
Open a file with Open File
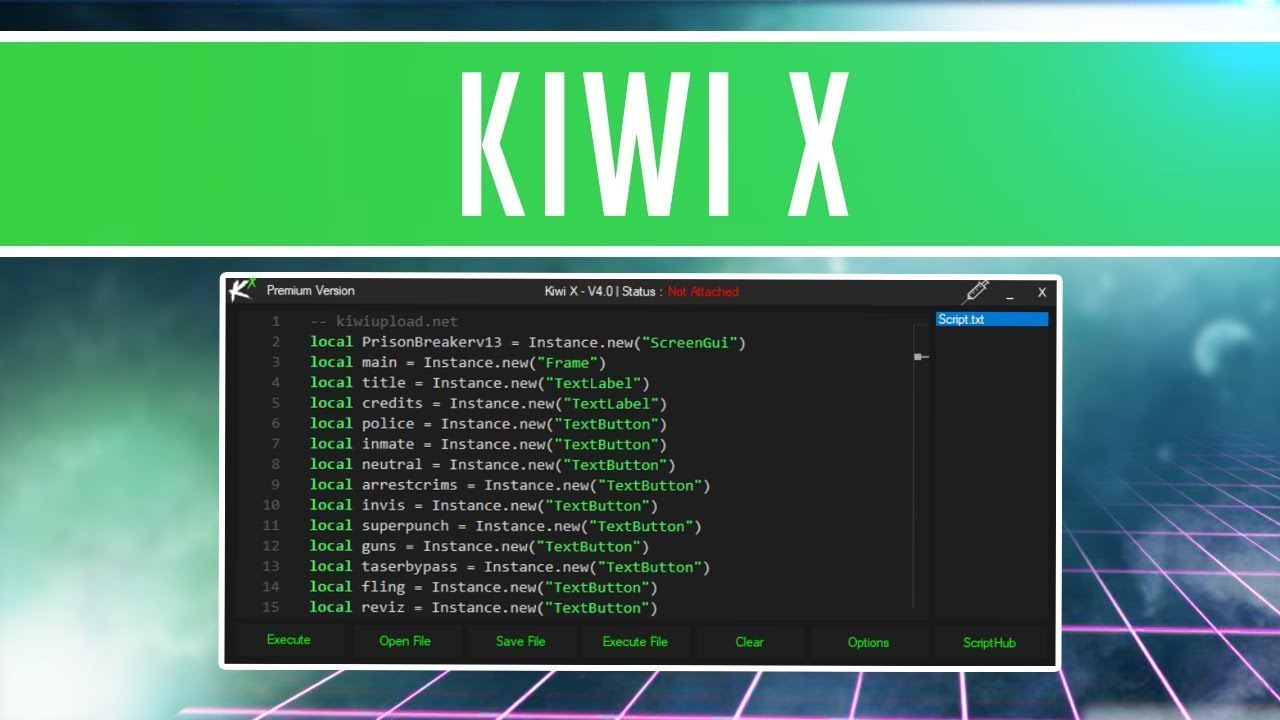[405, 641]
